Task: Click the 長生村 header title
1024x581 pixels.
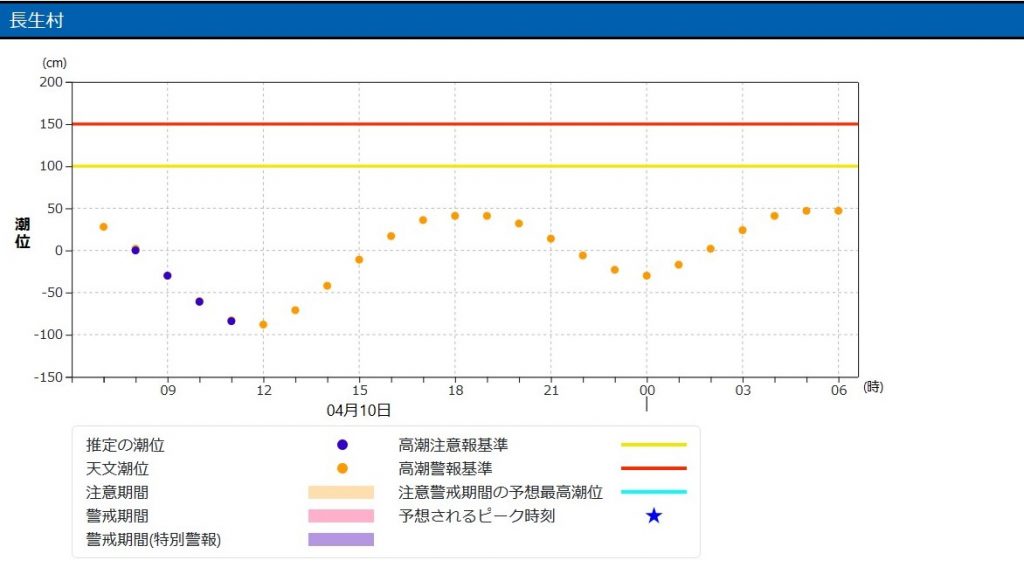Action: click(36, 20)
